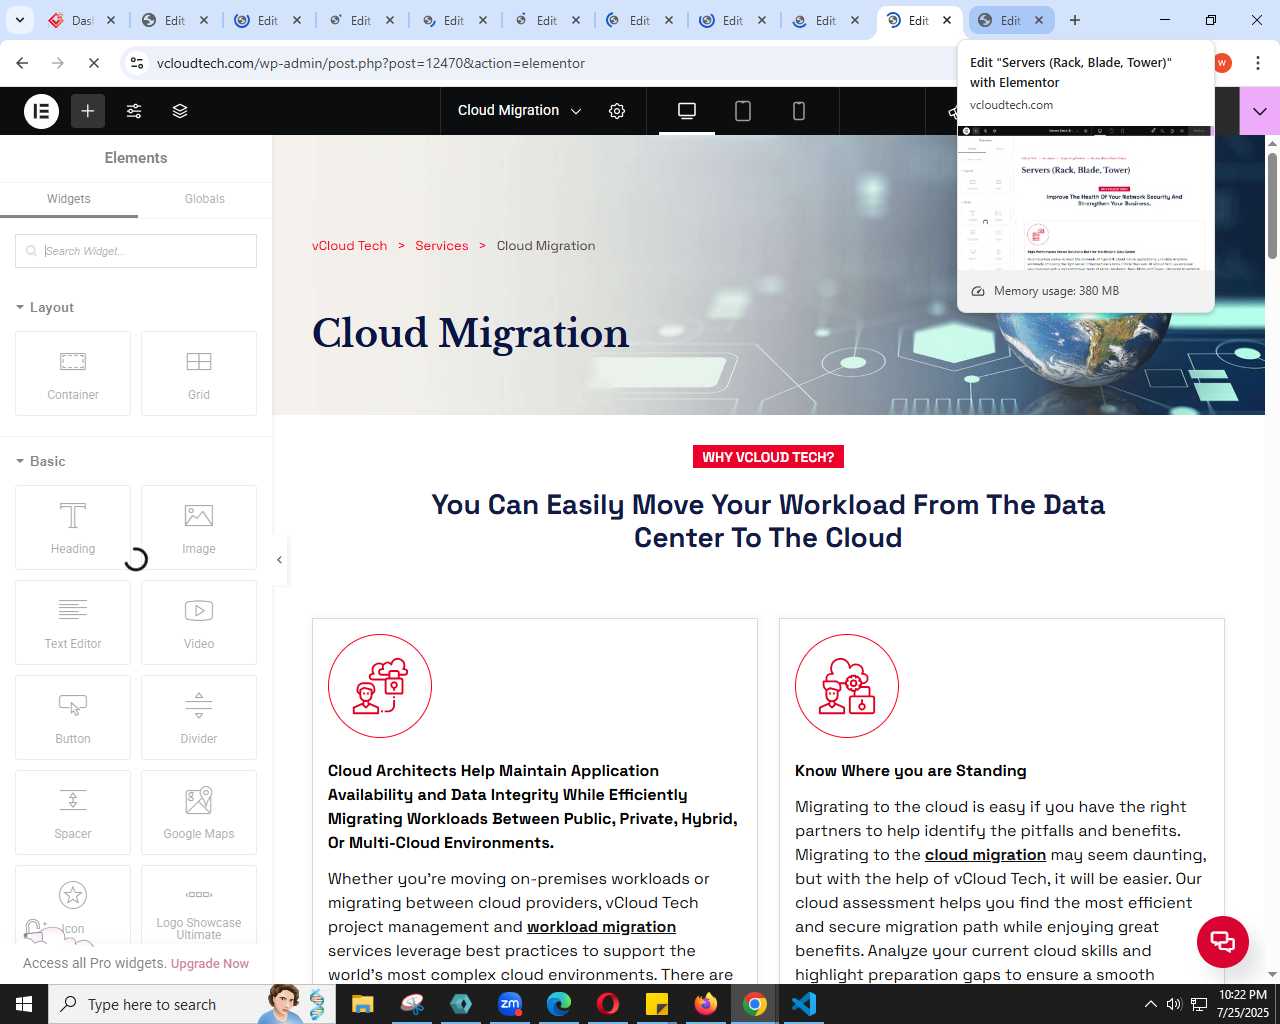Open Zoom from taskbar
This screenshot has width=1280, height=1024.
[510, 1004]
